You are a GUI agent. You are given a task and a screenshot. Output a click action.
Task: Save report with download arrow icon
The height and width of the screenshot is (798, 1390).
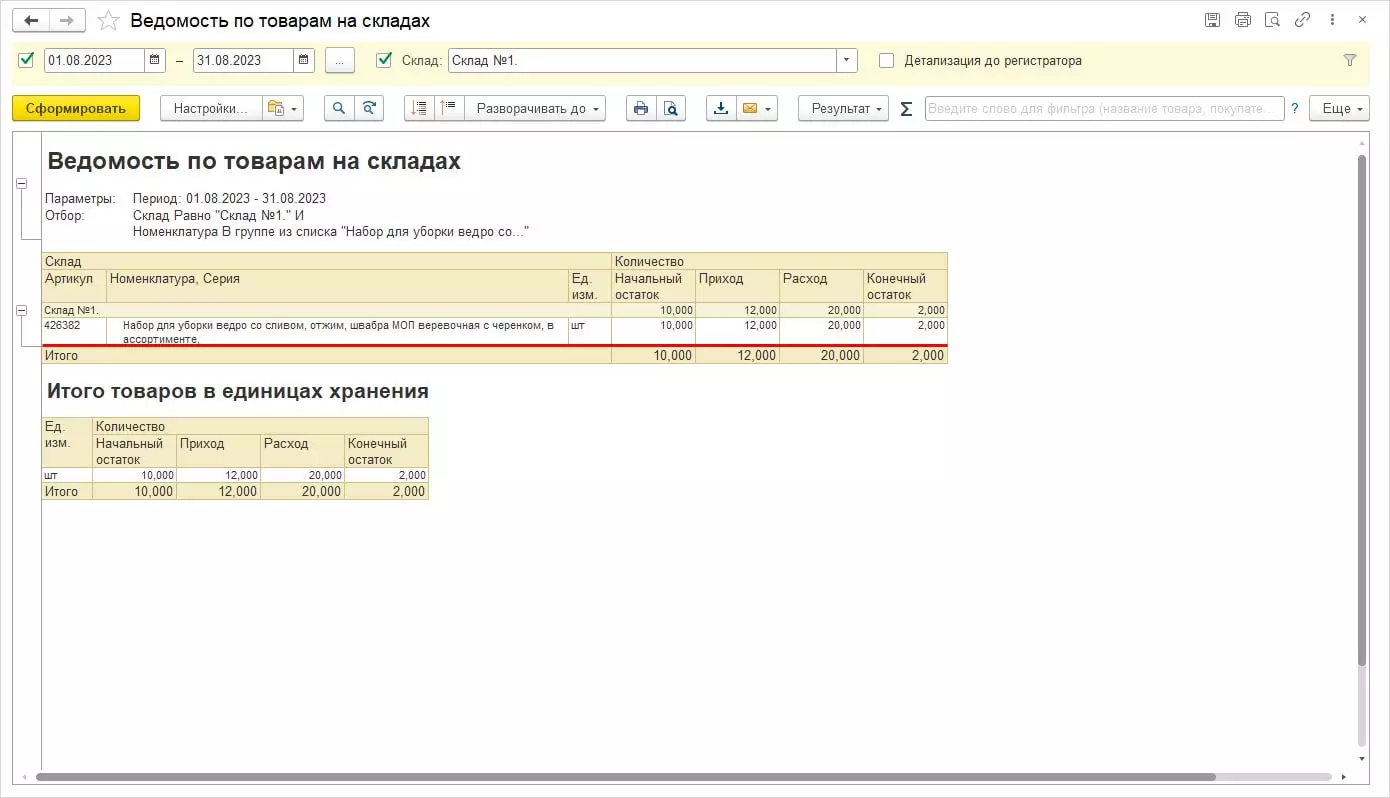pyautogui.click(x=721, y=108)
